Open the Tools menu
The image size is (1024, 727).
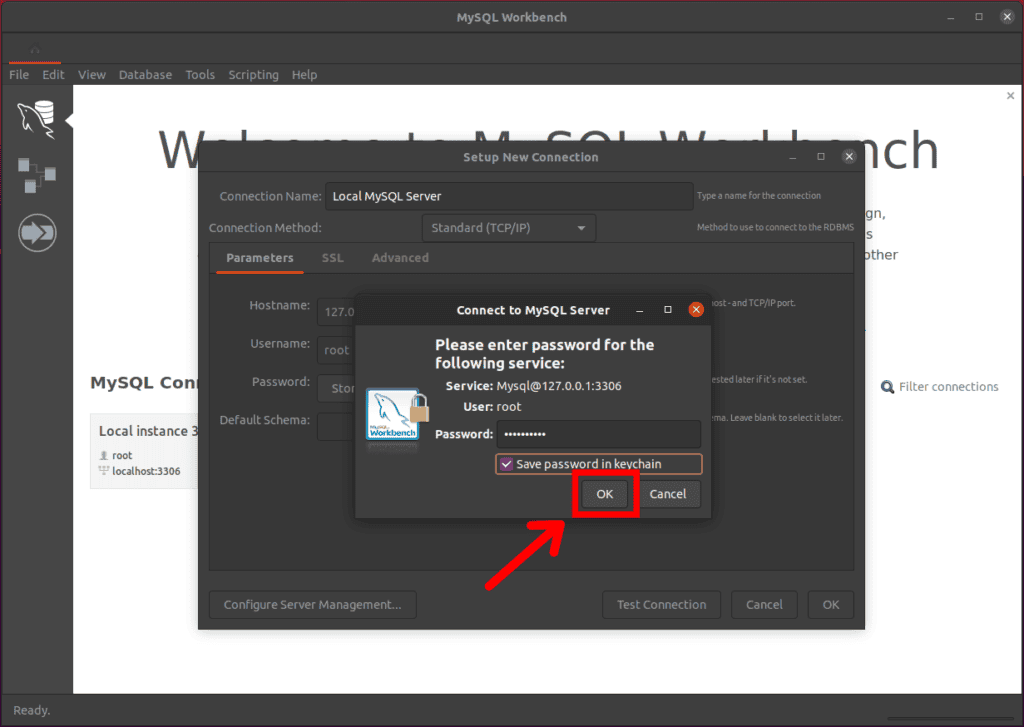(x=200, y=74)
